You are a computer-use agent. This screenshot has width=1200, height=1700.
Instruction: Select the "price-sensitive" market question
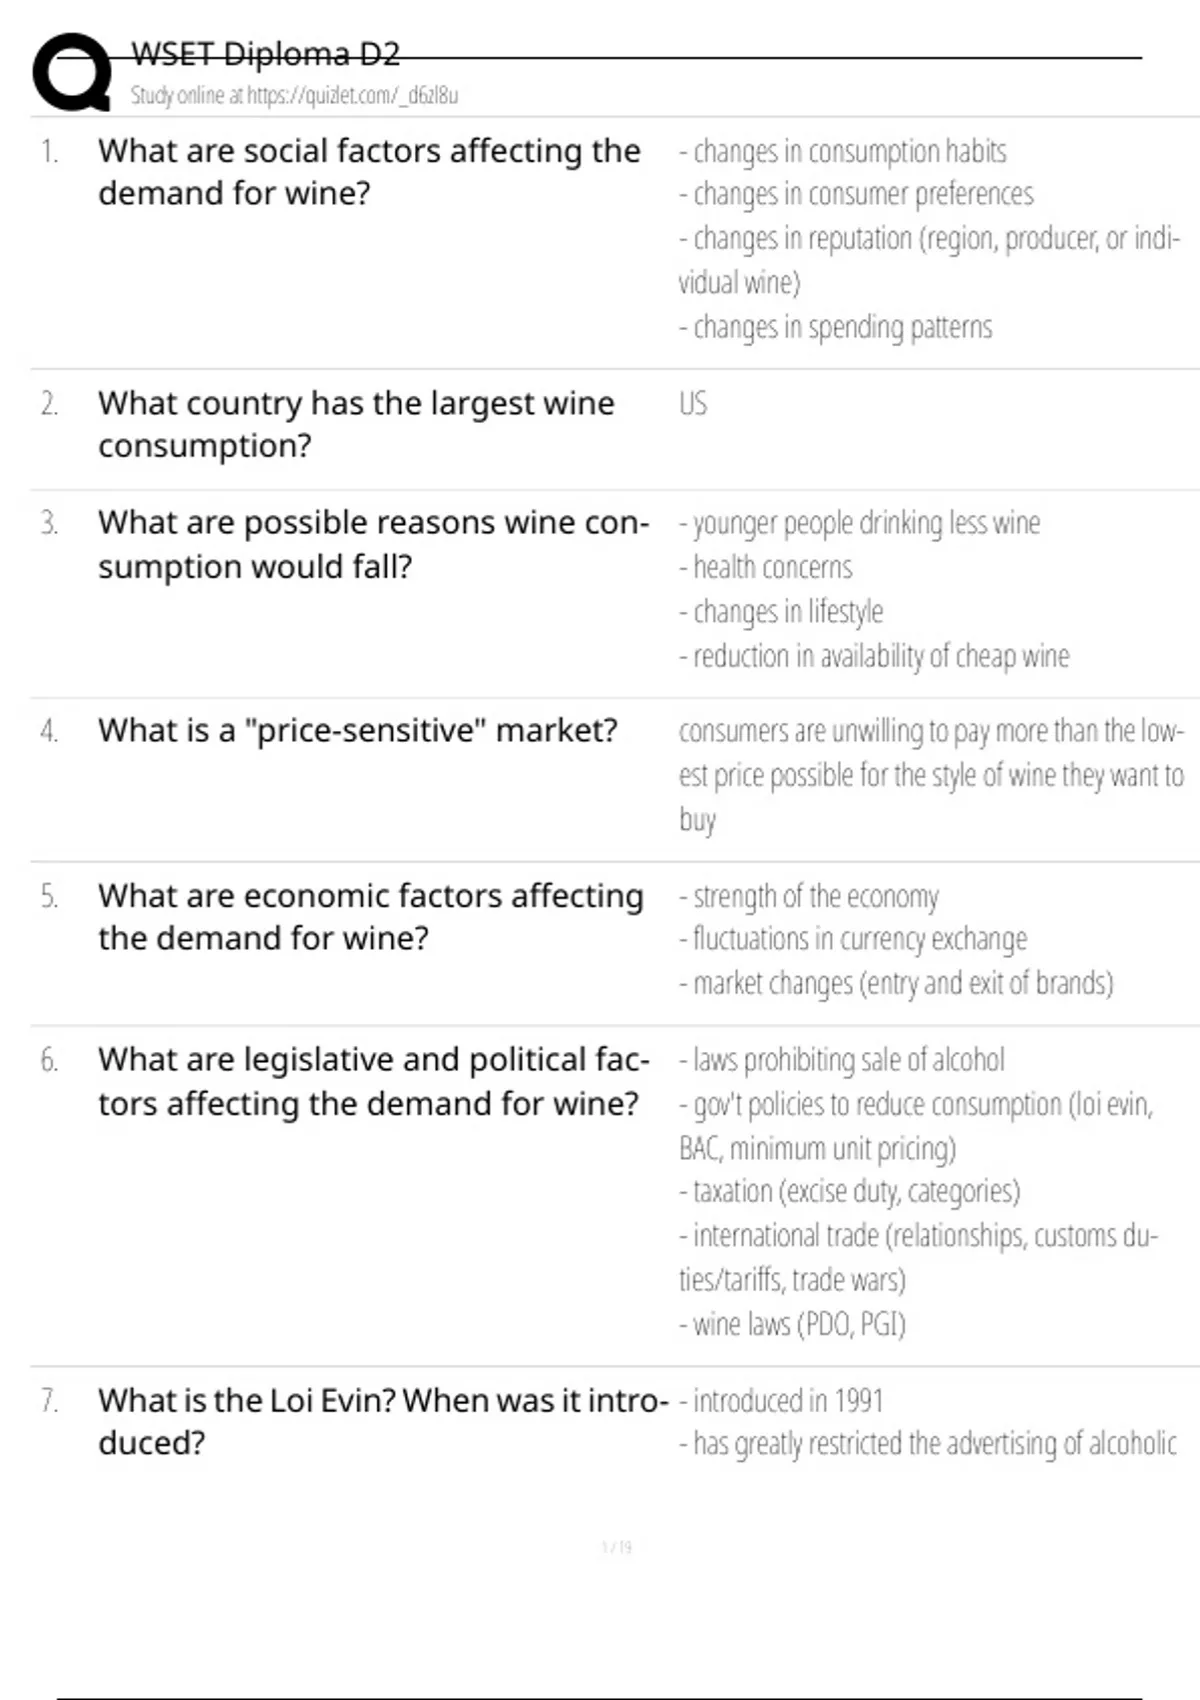[358, 731]
